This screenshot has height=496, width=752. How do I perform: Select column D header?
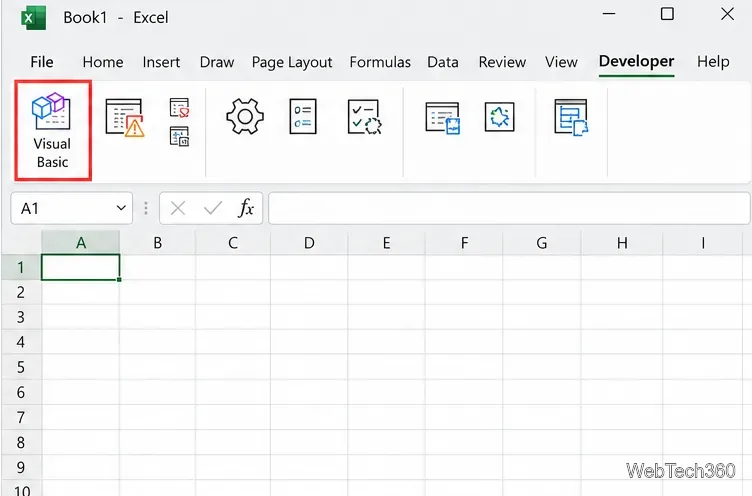309,243
